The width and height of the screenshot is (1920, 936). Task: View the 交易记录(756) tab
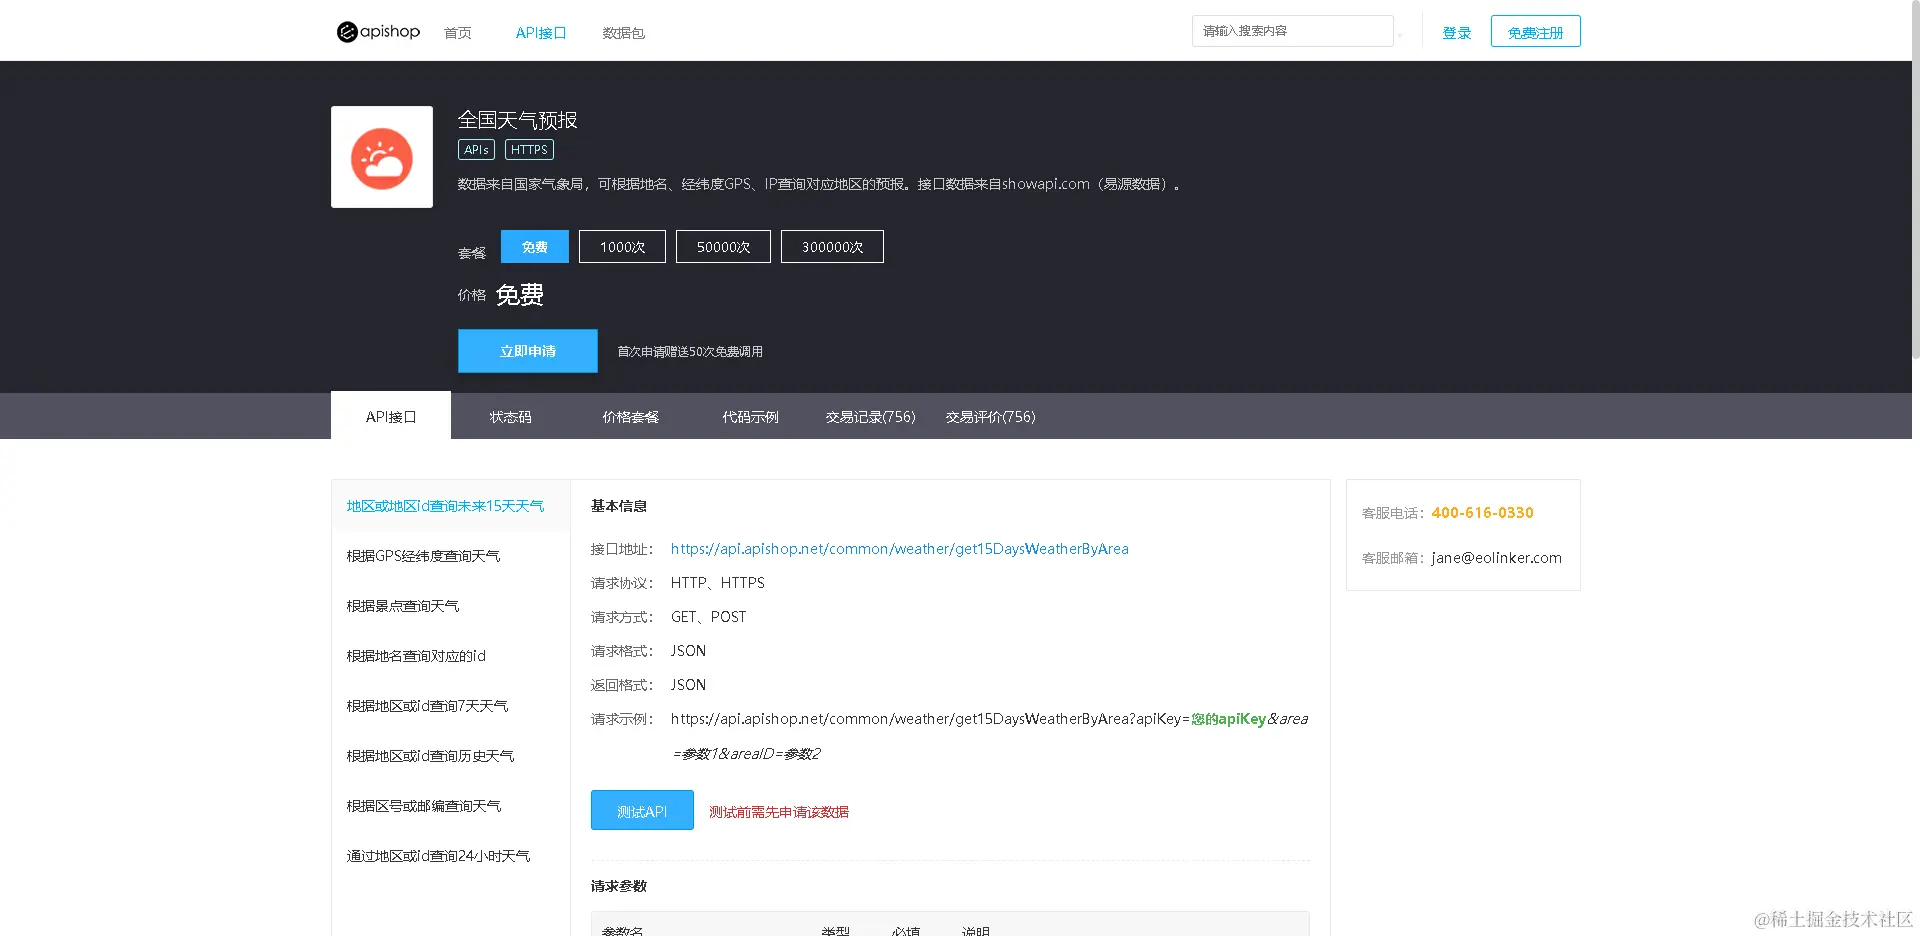[871, 417]
